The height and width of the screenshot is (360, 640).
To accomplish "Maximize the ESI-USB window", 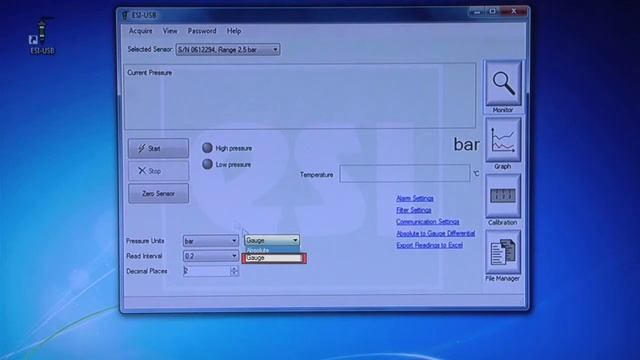I will (x=493, y=12).
